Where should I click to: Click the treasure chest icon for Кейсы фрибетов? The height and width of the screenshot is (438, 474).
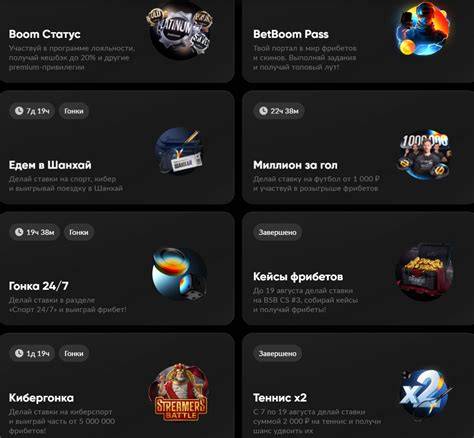(x=425, y=271)
